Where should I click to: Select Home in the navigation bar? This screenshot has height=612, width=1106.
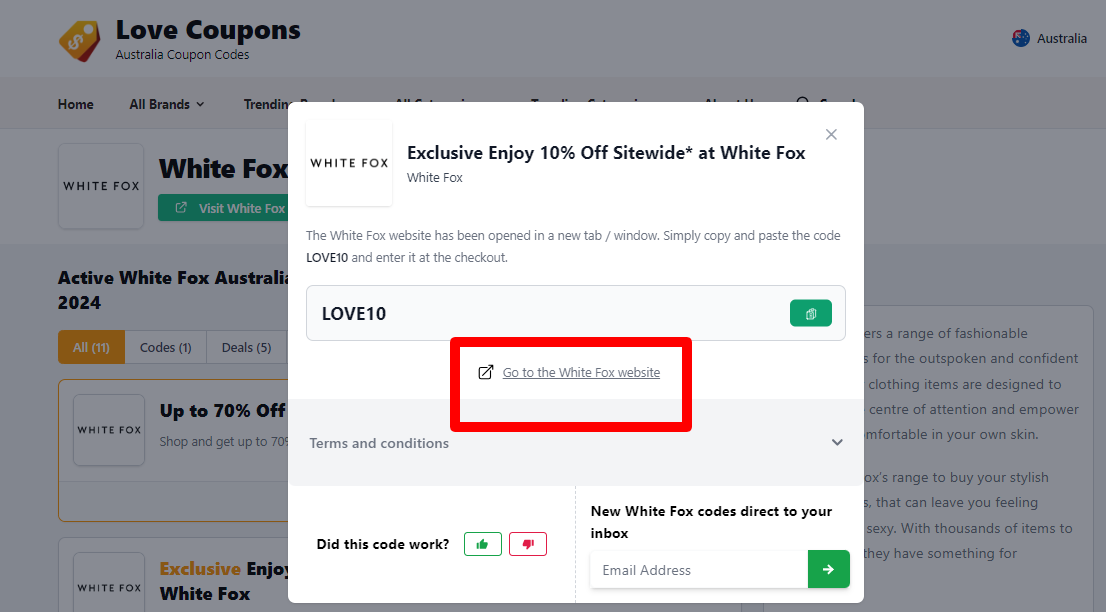(x=75, y=103)
